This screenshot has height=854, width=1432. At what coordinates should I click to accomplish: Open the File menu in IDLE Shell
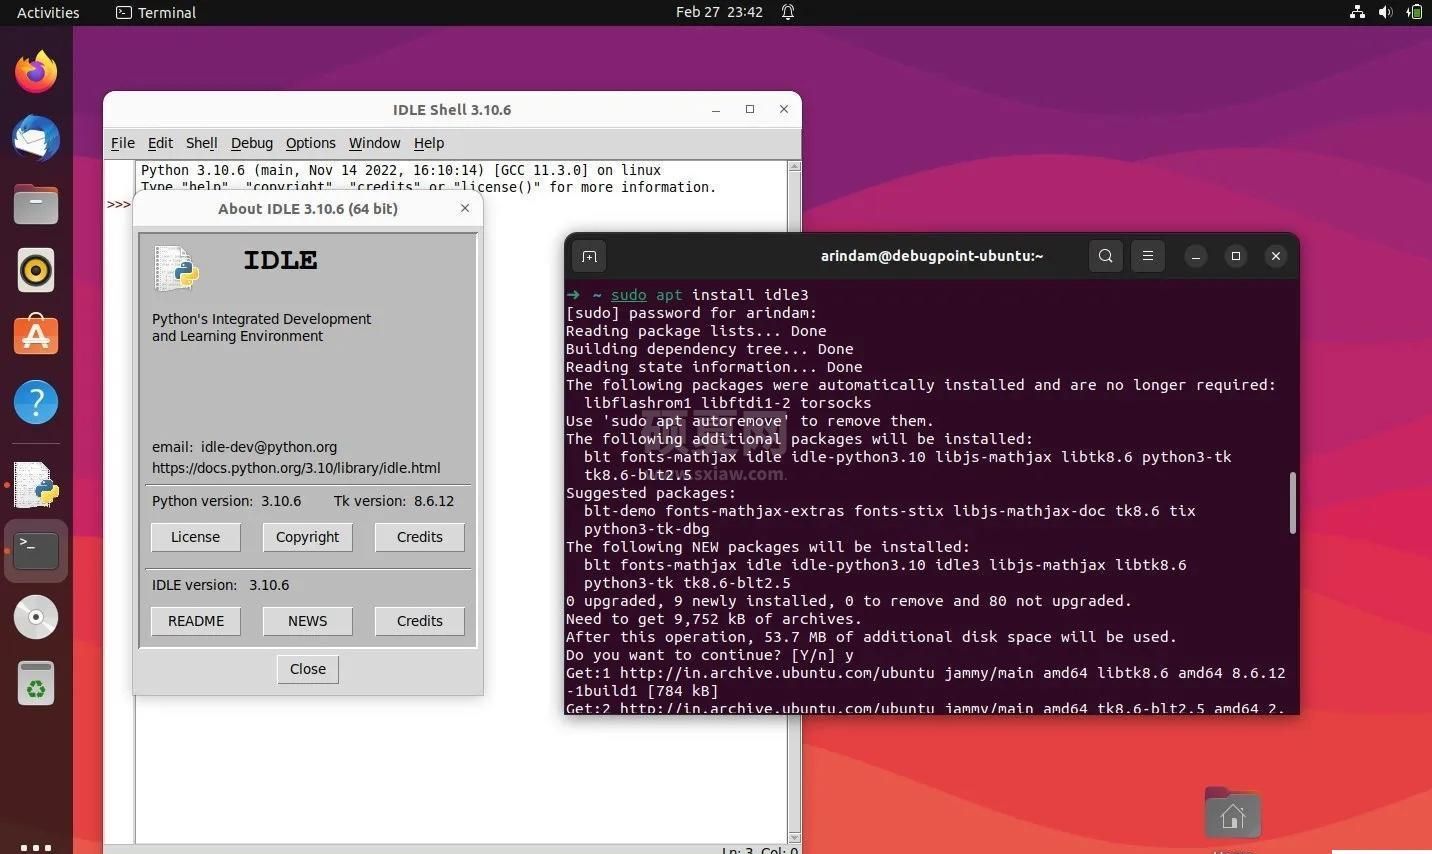pyautogui.click(x=123, y=143)
